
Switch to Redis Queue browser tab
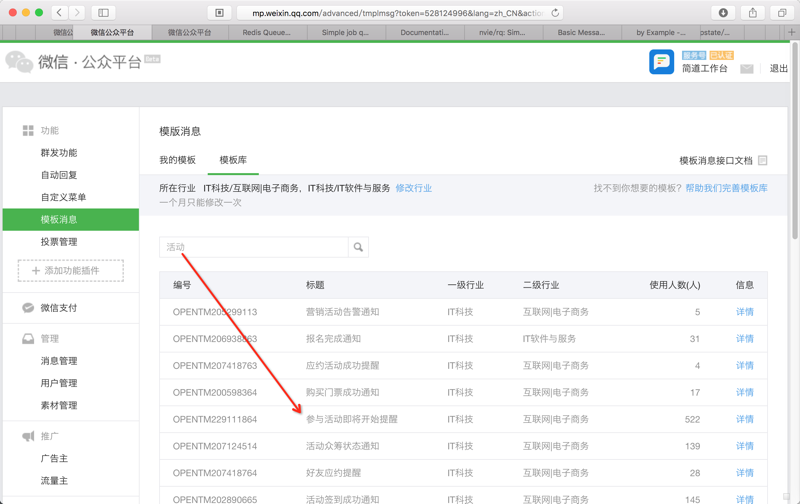tap(266, 32)
